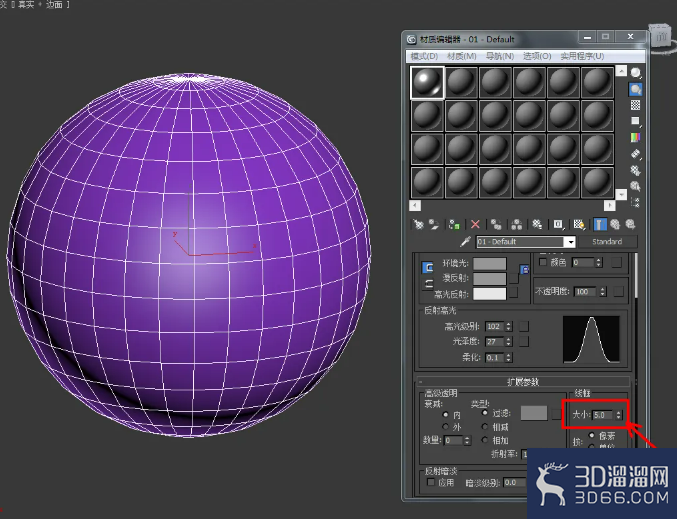Open the 导航(N) menu
677x519 pixels.
click(500, 56)
